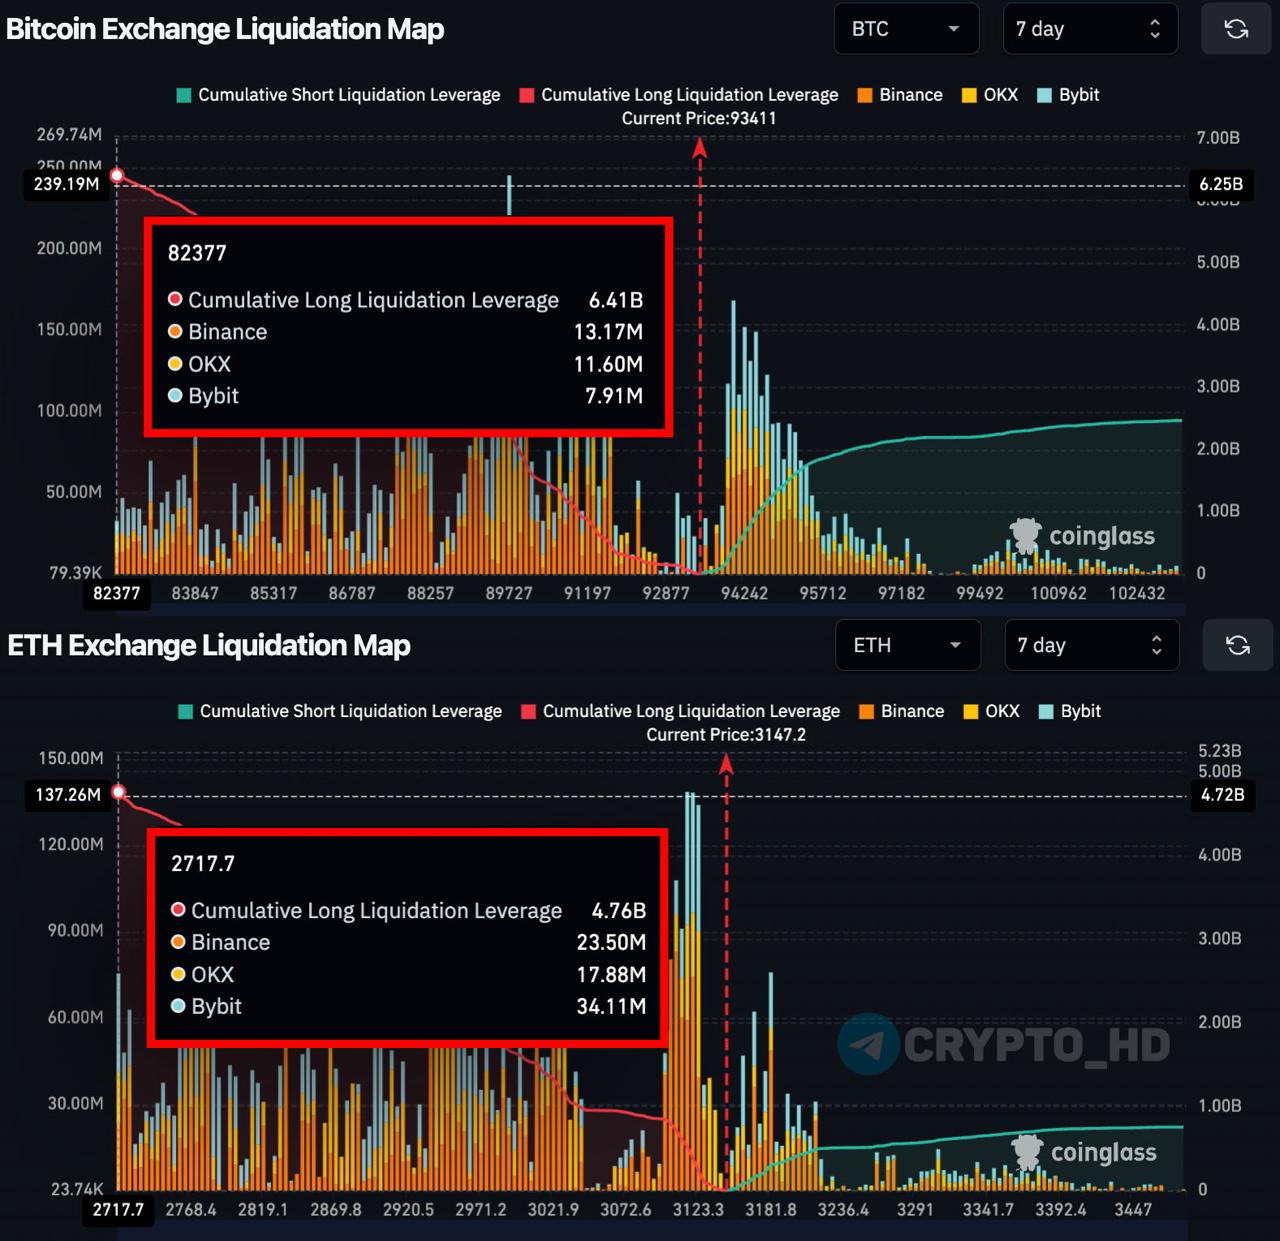
Task: Click the Bybit teal color swatch in Bitcoin legend
Action: (1044, 95)
